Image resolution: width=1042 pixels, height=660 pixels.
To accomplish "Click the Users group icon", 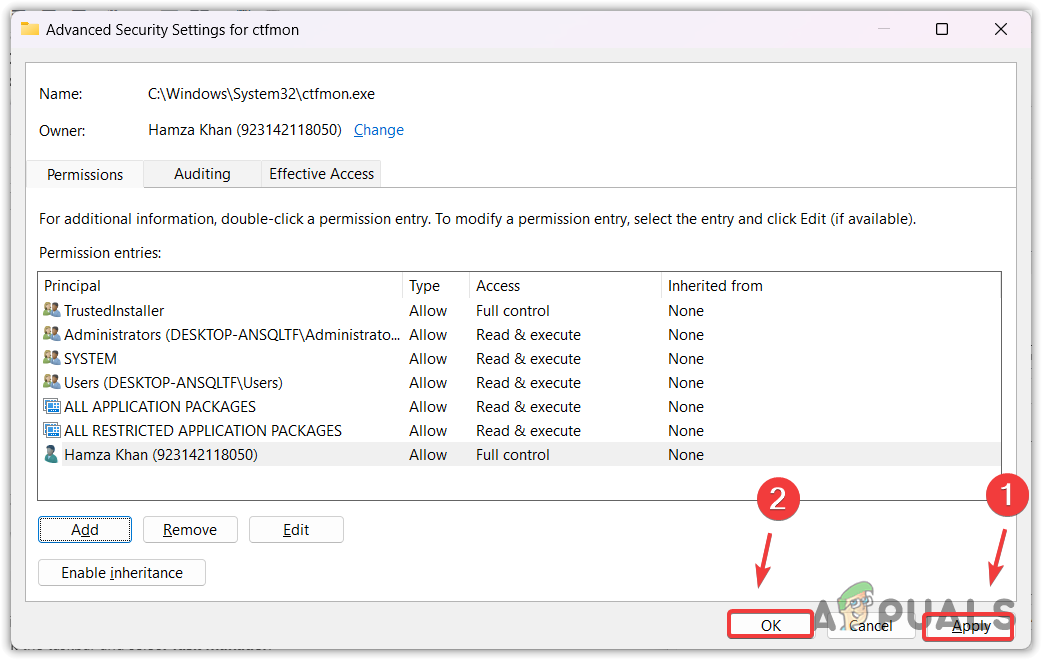I will click(51, 382).
